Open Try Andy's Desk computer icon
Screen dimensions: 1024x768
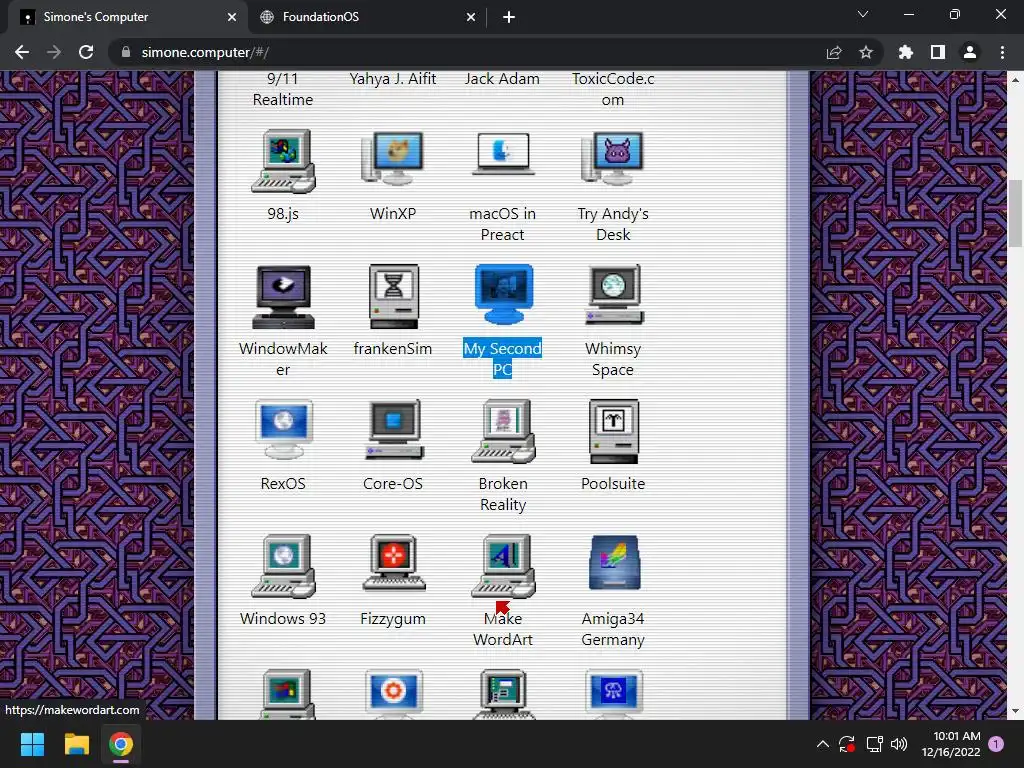pyautogui.click(x=613, y=159)
